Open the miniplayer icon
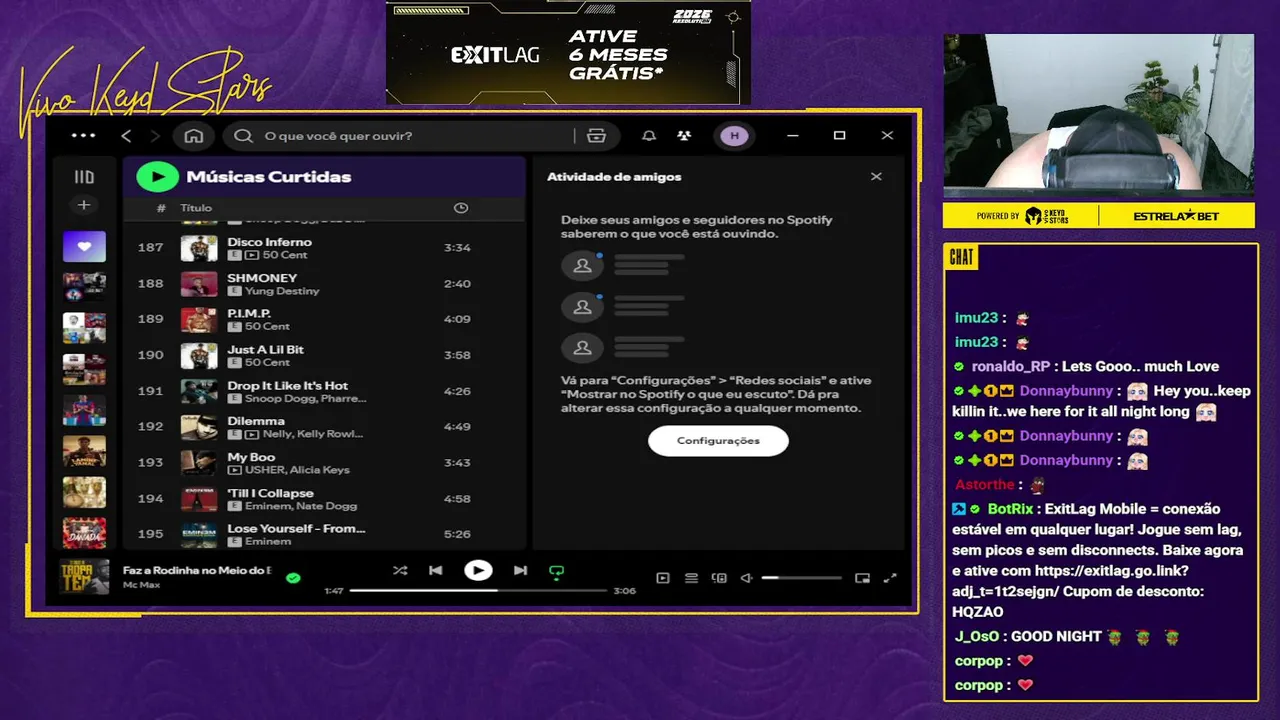The image size is (1280, 720). click(863, 578)
